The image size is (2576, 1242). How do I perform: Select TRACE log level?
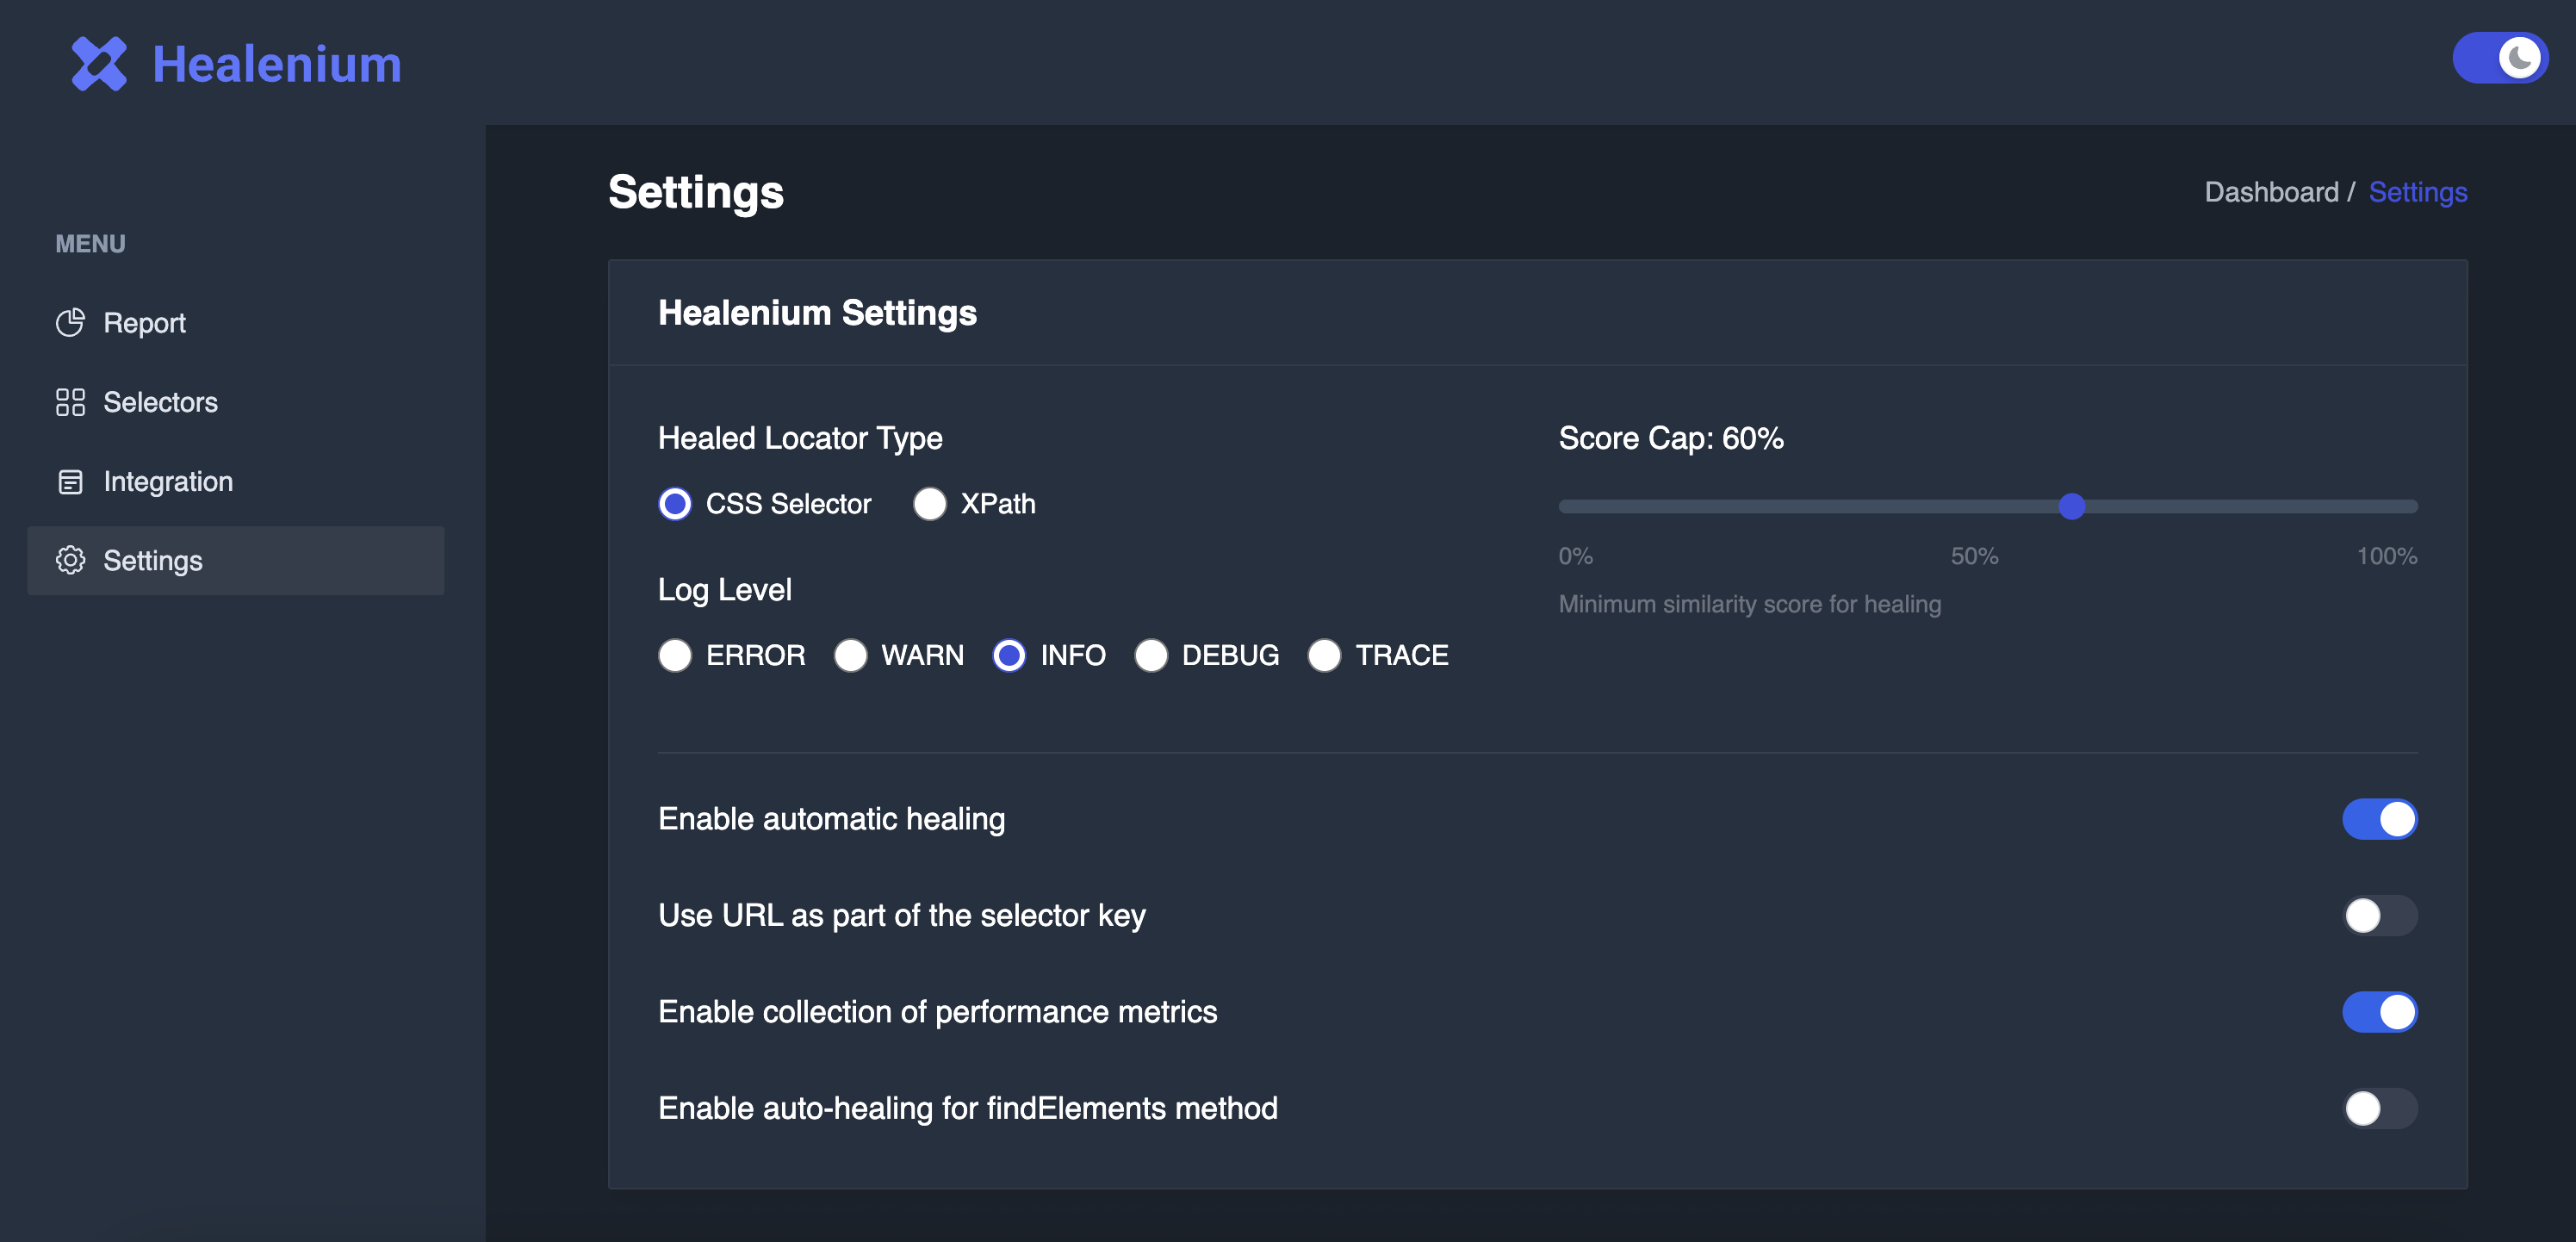[x=1324, y=655]
